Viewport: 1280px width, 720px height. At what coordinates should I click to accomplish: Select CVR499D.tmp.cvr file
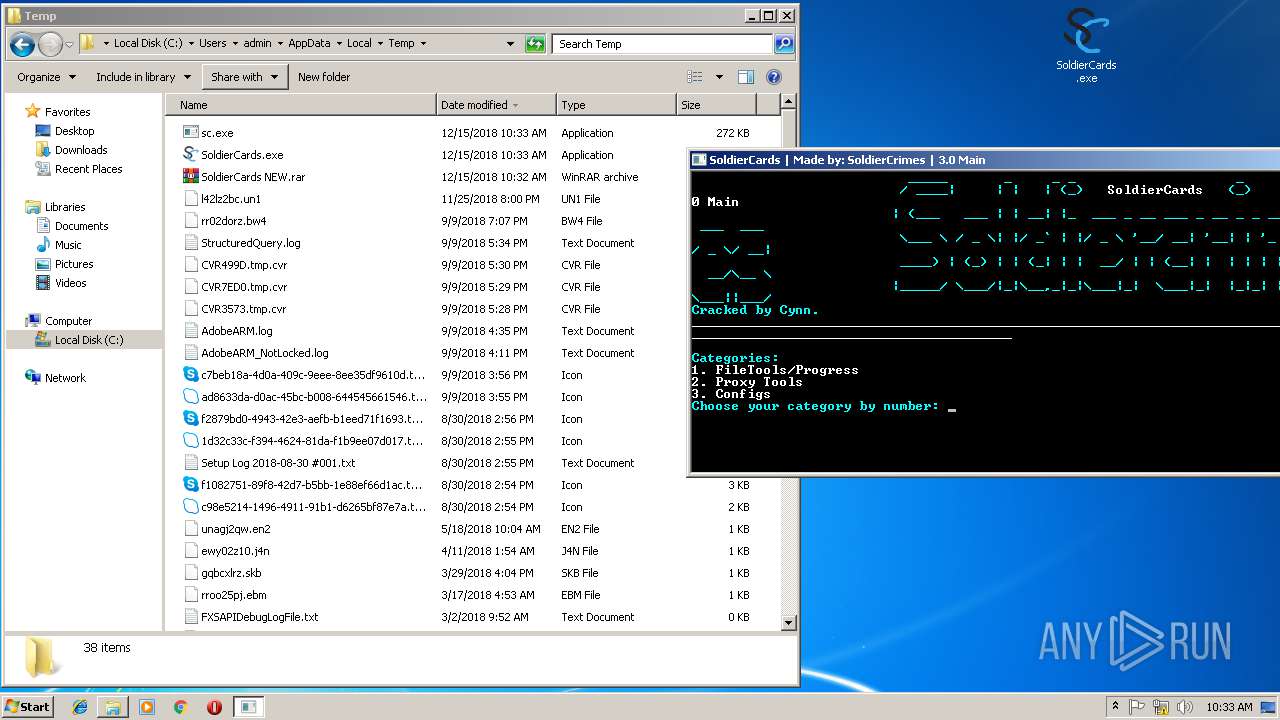[243, 265]
